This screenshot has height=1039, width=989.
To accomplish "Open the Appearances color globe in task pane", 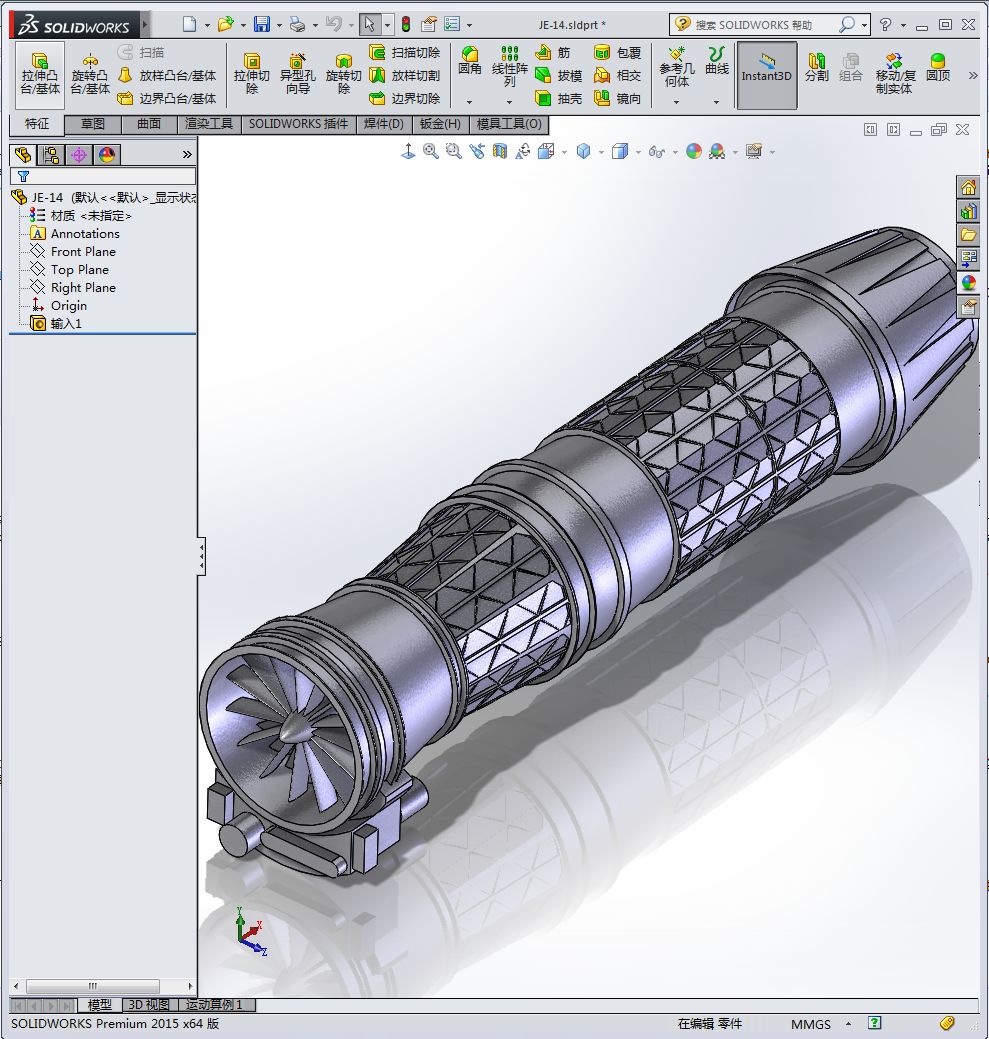I will coord(967,283).
